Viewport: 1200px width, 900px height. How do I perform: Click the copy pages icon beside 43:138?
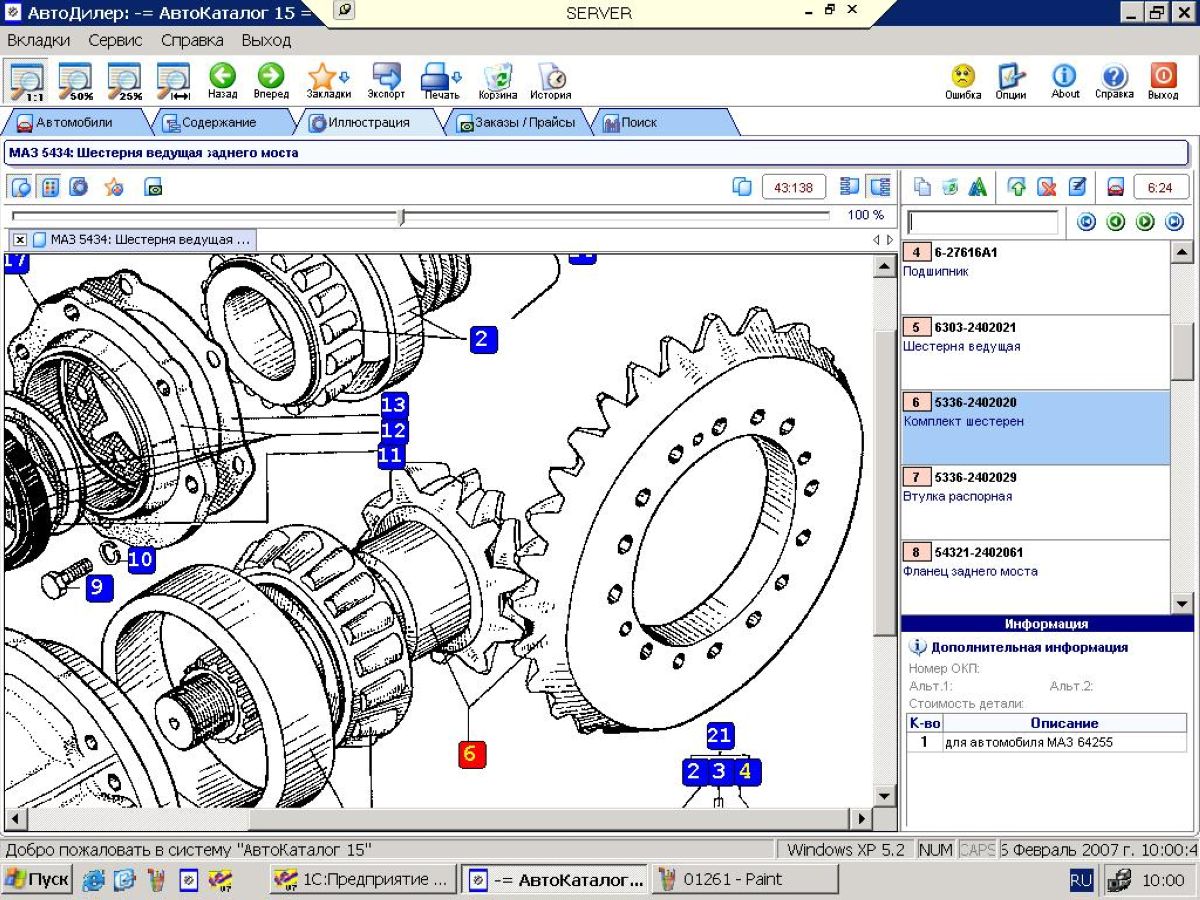[x=742, y=187]
